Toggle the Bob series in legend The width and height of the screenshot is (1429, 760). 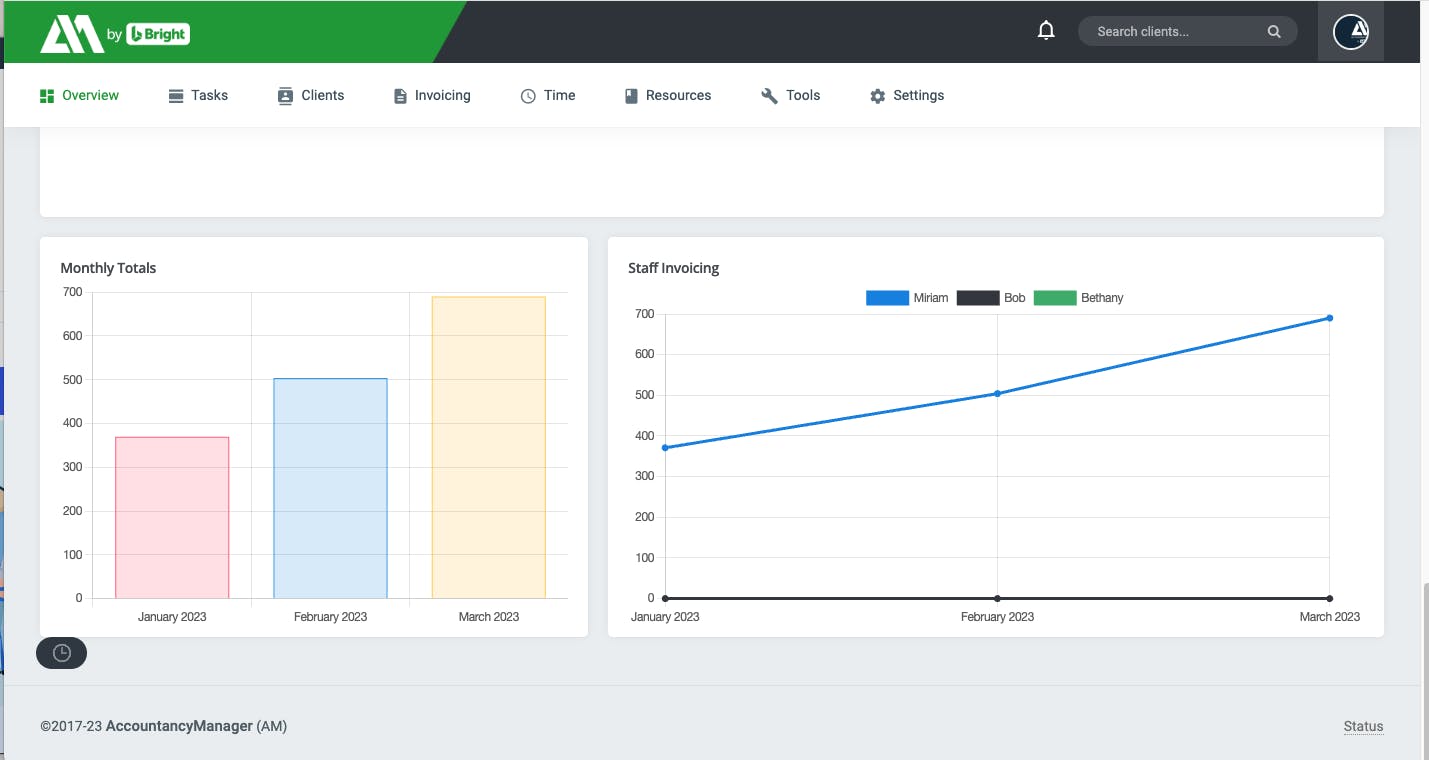click(x=991, y=298)
